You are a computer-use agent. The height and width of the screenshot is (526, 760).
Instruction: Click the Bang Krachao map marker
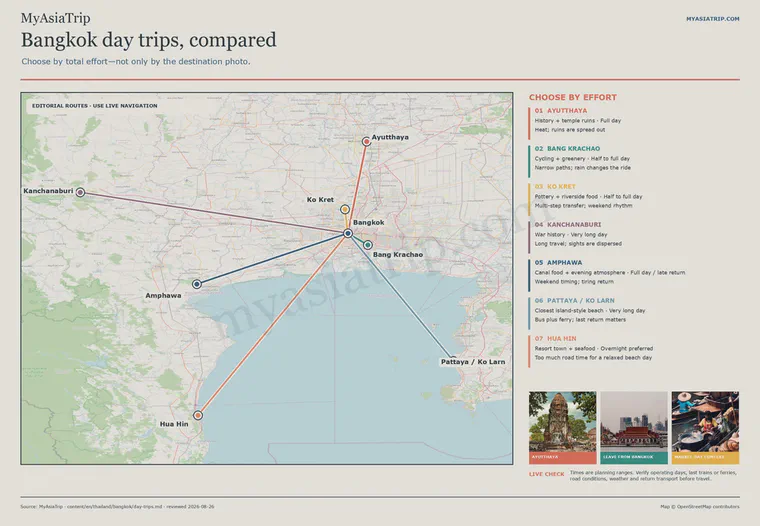coord(368,245)
